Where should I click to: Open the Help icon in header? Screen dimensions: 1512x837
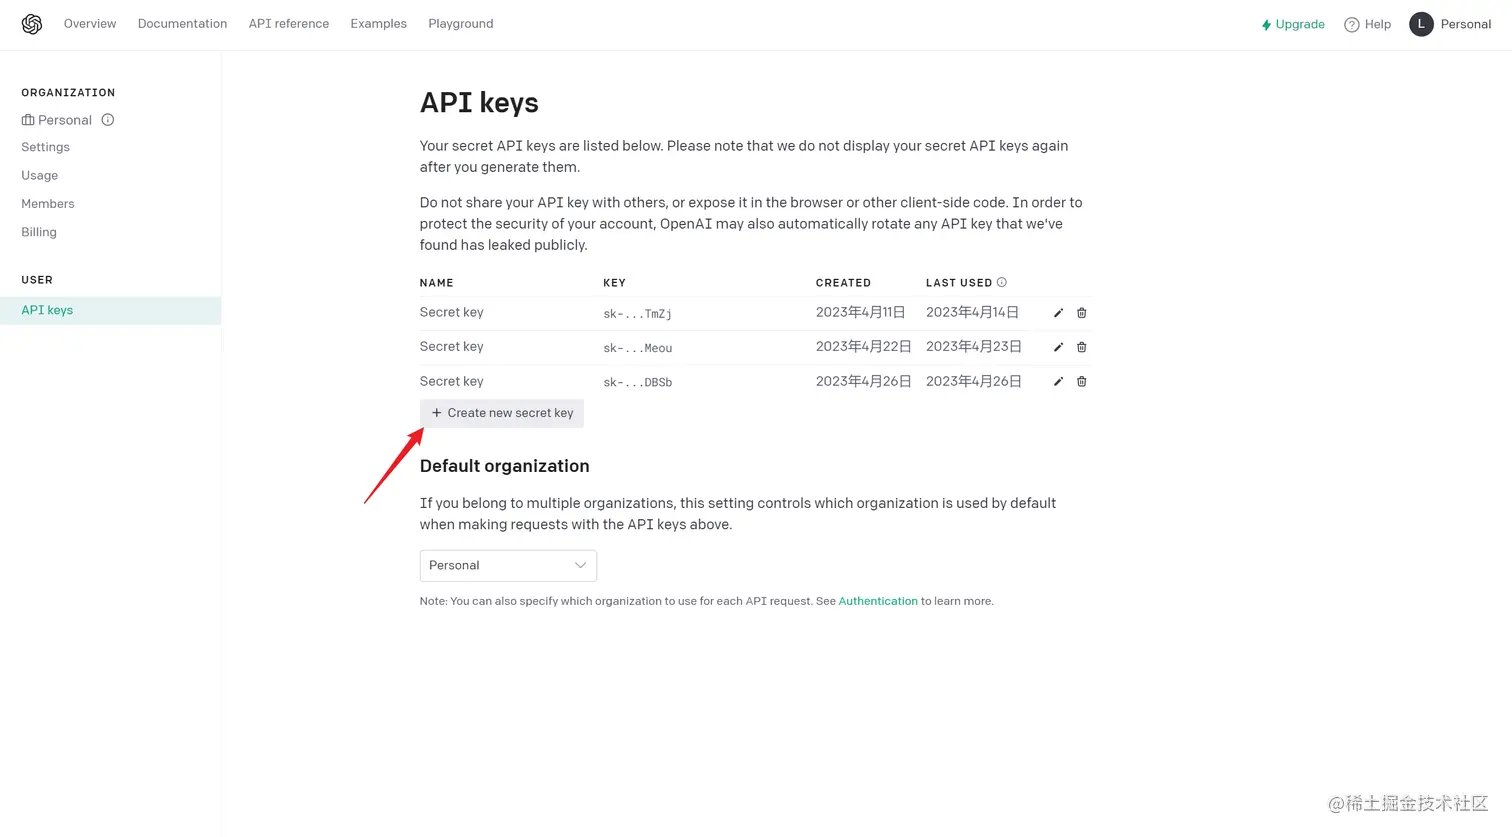pos(1352,25)
